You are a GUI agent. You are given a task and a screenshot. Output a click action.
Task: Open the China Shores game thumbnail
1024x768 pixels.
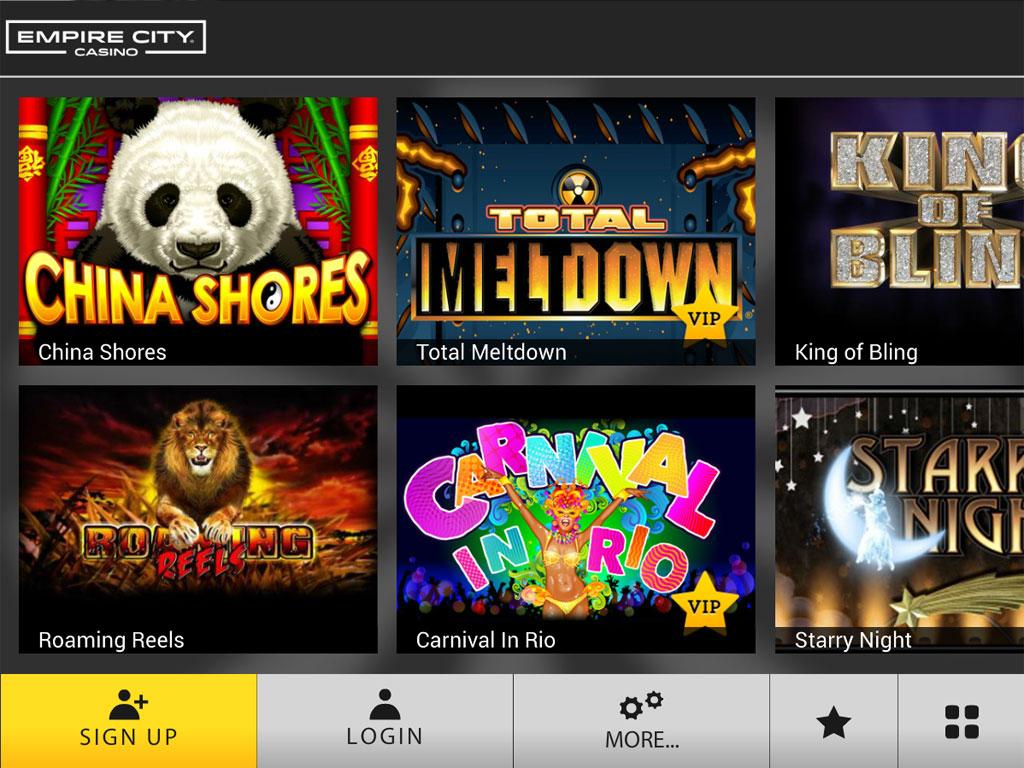coord(198,231)
